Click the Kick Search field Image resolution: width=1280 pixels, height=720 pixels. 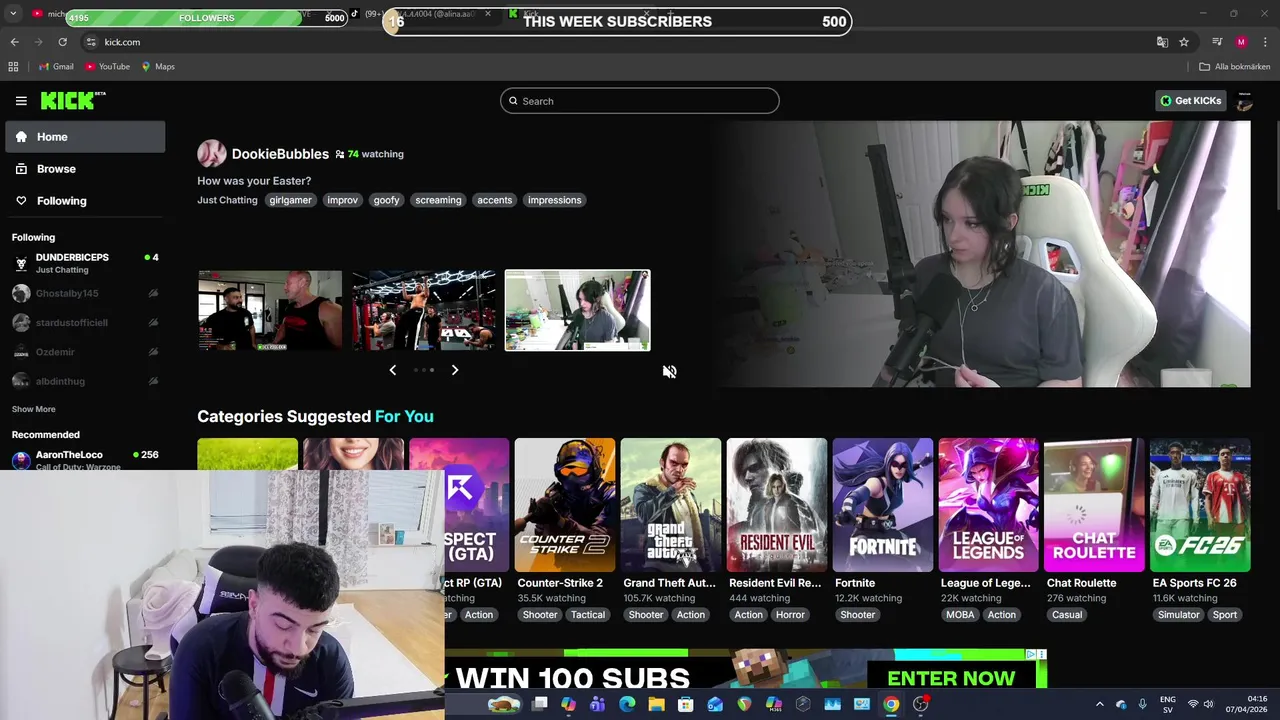(x=640, y=101)
